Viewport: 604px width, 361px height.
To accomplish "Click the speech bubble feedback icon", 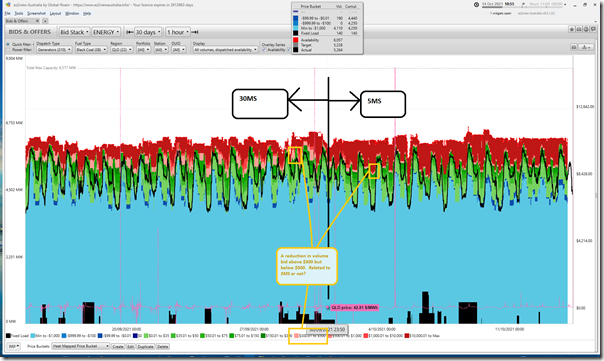I will pos(593,29).
